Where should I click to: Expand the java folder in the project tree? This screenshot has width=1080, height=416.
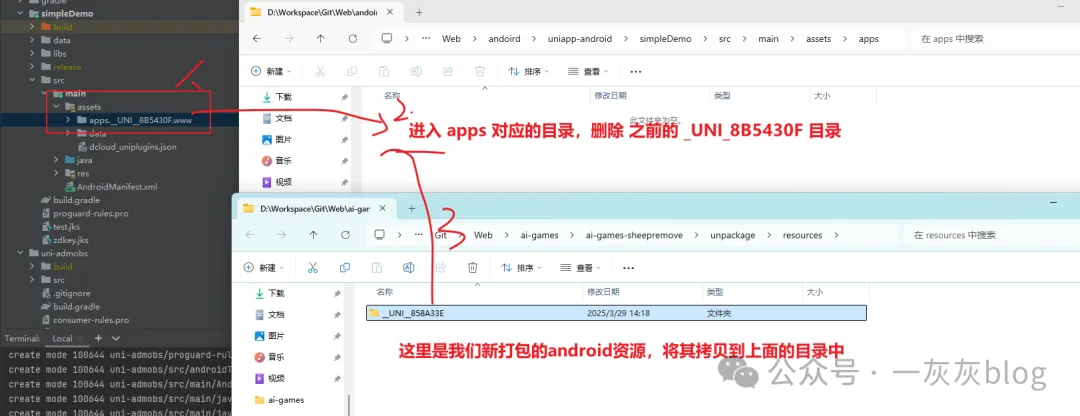pos(57,160)
